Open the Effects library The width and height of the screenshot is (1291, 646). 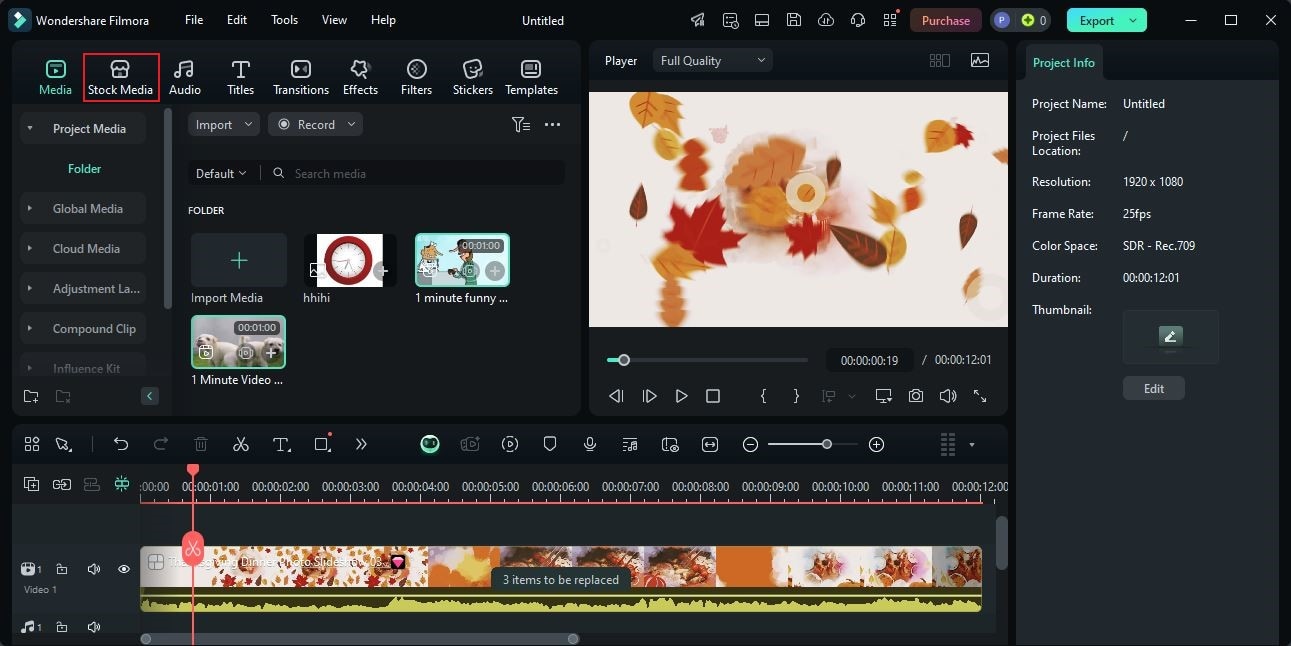pos(360,77)
